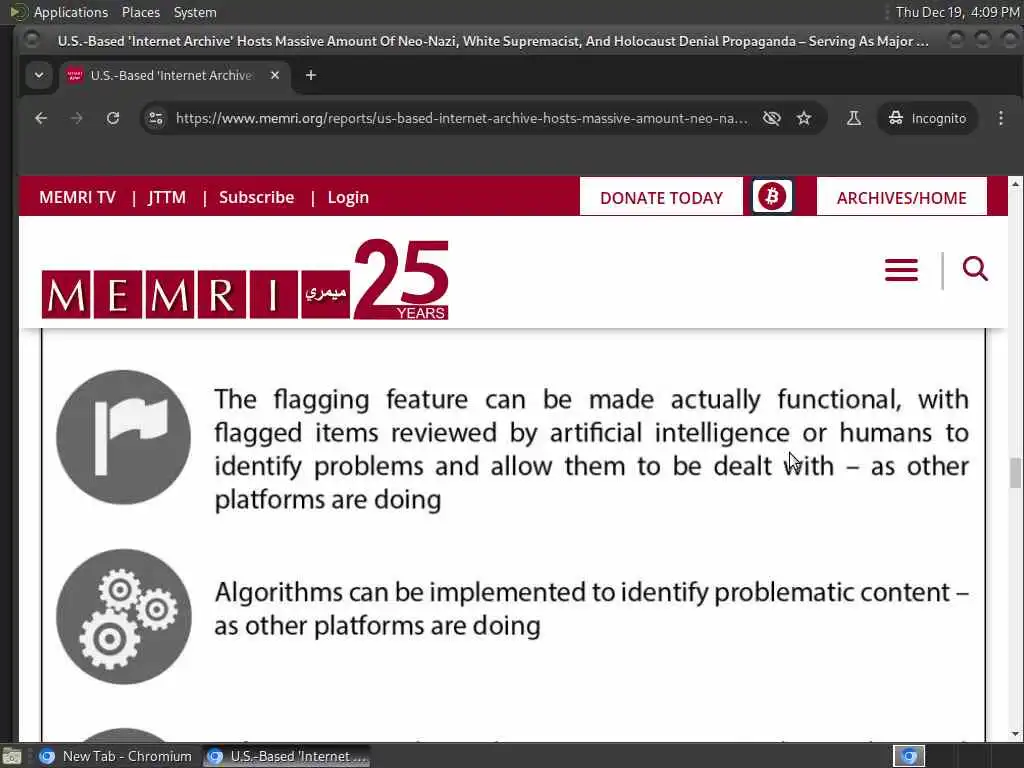
Task: Open the tab search dropdown arrow
Action: [x=39, y=75]
